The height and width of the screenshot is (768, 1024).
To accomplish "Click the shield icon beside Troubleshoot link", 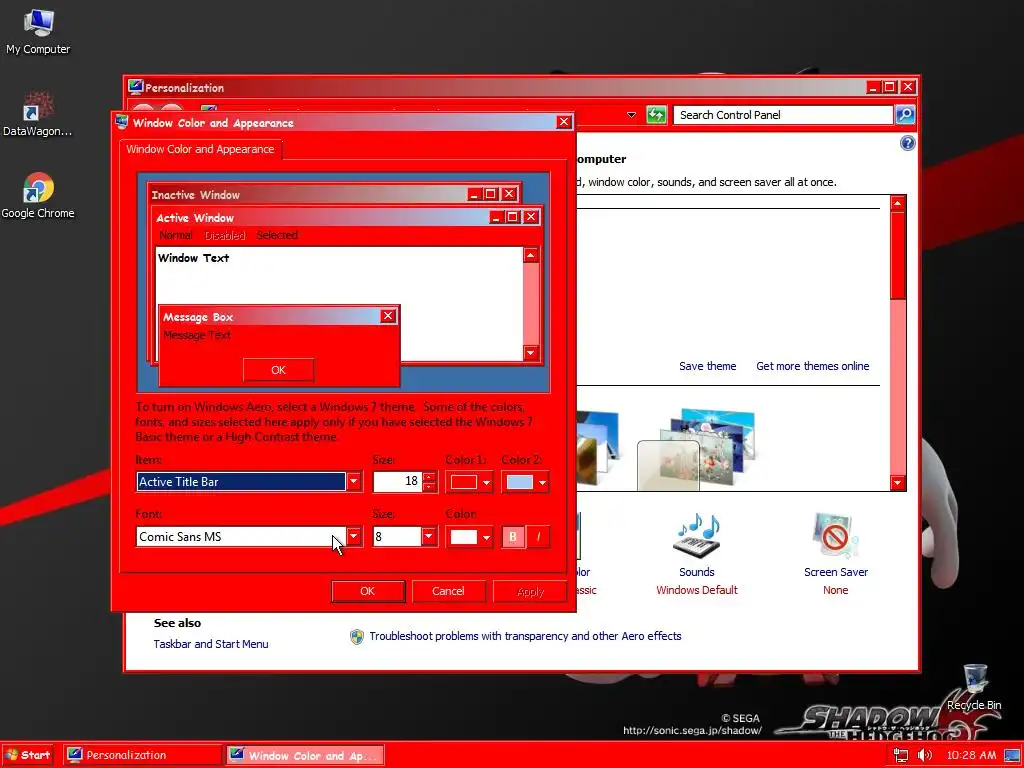I will point(357,637).
